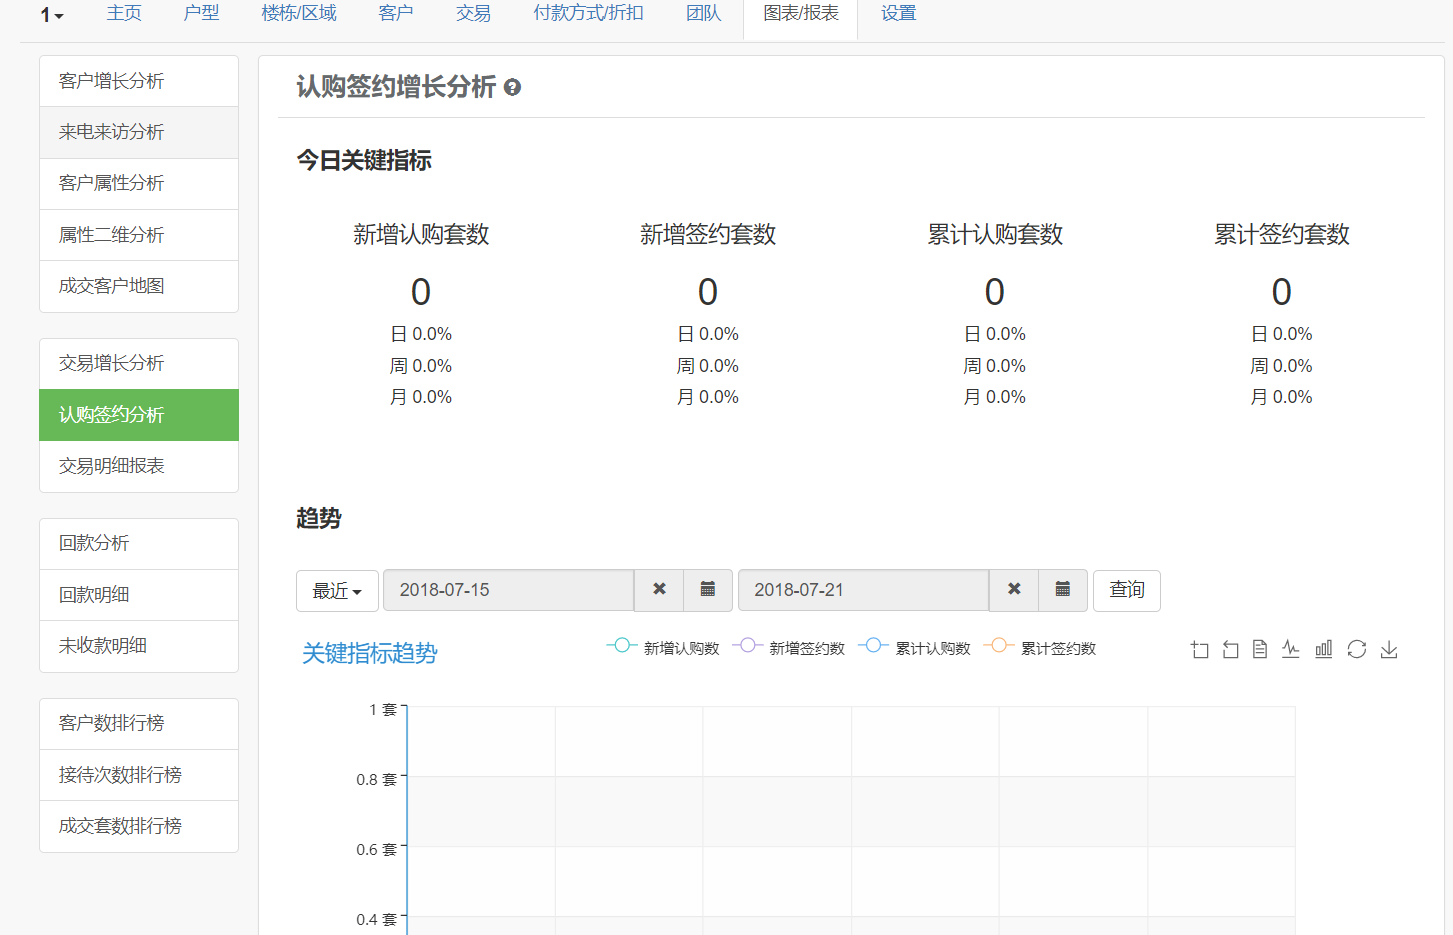The width and height of the screenshot is (1453, 935).
Task: Toggle the 新增认购数 legend series
Action: click(x=663, y=648)
